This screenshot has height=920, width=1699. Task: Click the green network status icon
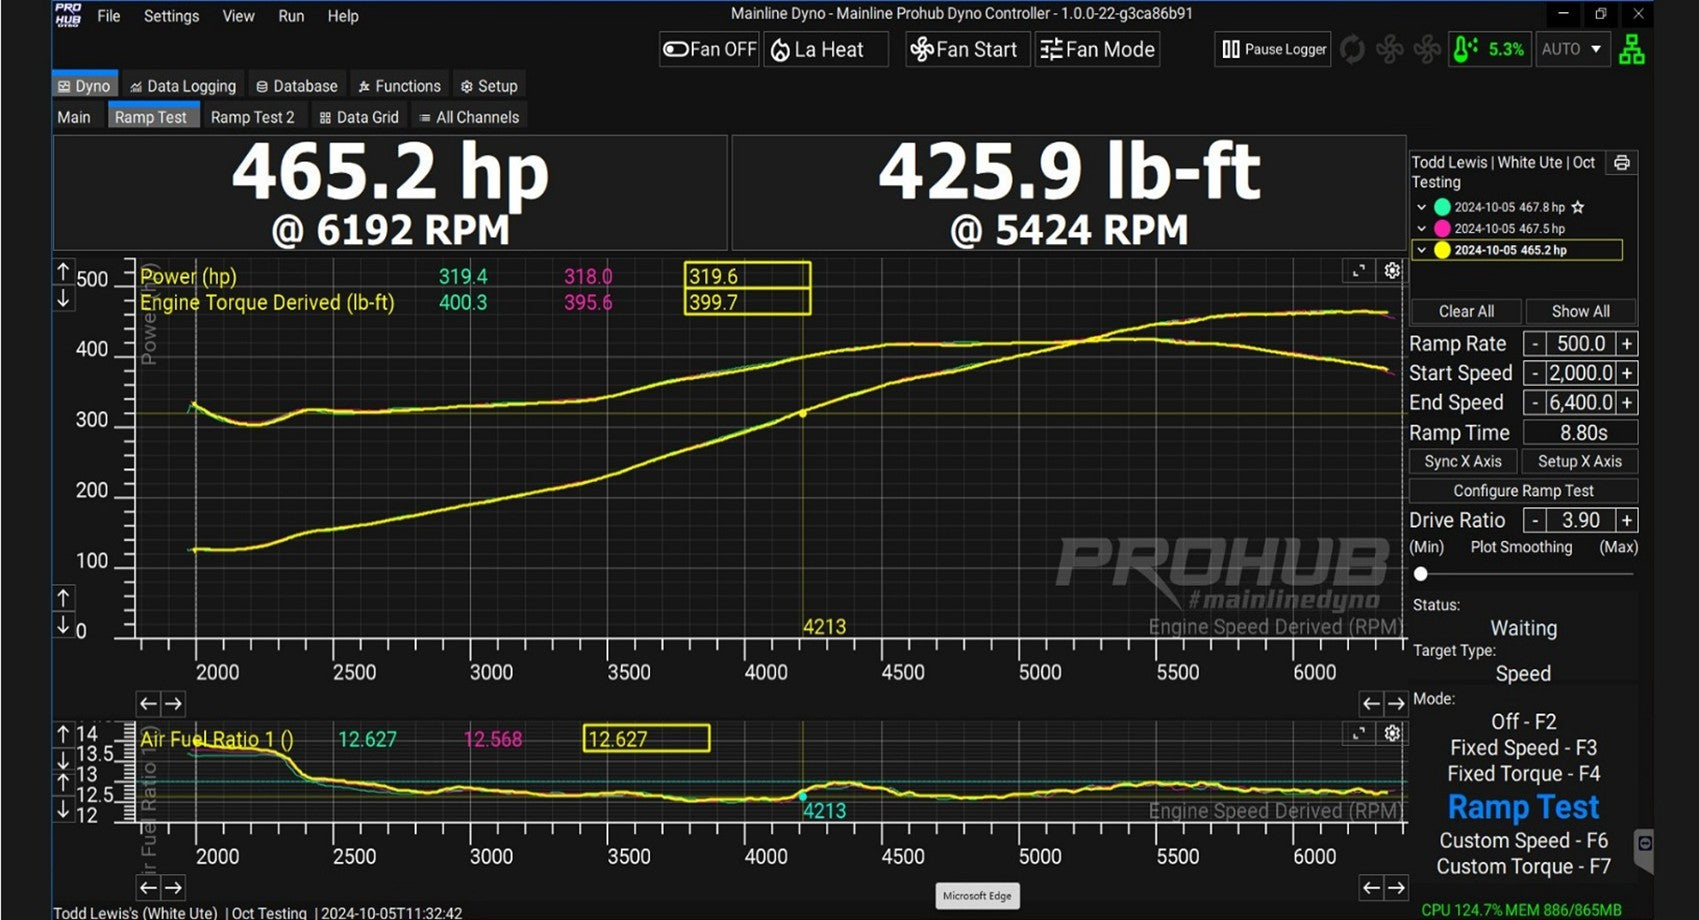click(1631, 49)
